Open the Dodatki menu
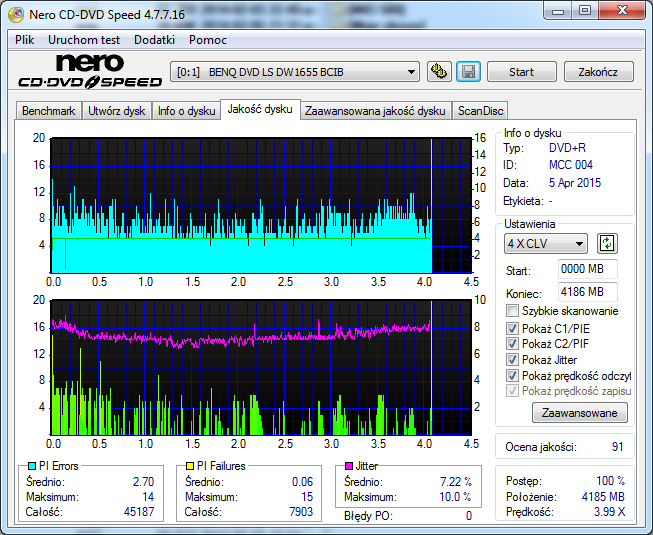Screen dimensions: 653x535 pos(154,40)
